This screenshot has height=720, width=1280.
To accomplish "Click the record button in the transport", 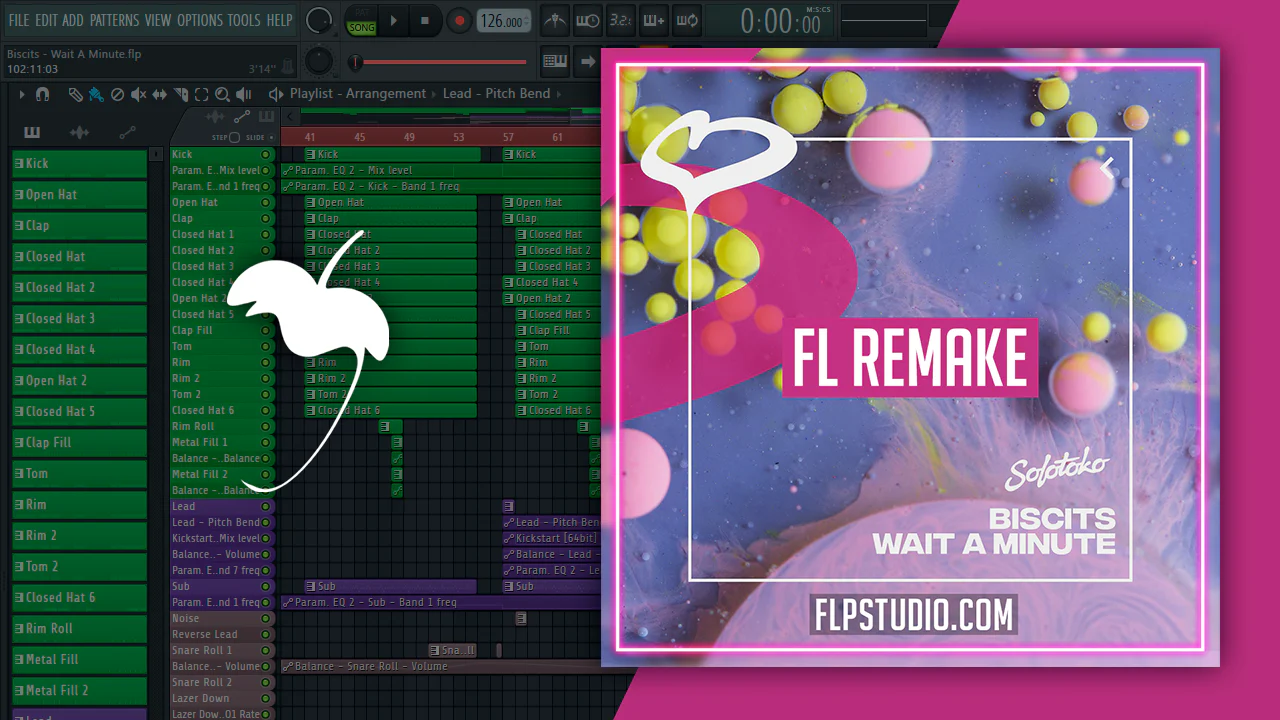I will click(x=459, y=20).
